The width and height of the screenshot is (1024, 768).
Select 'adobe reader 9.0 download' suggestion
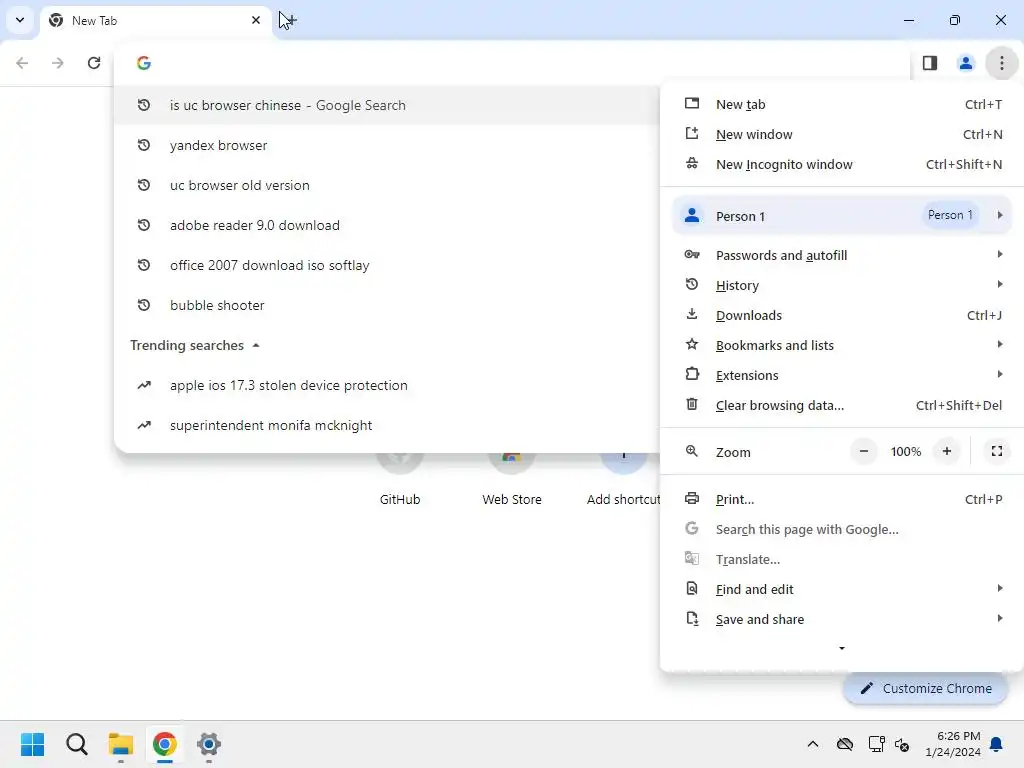[387, 225]
